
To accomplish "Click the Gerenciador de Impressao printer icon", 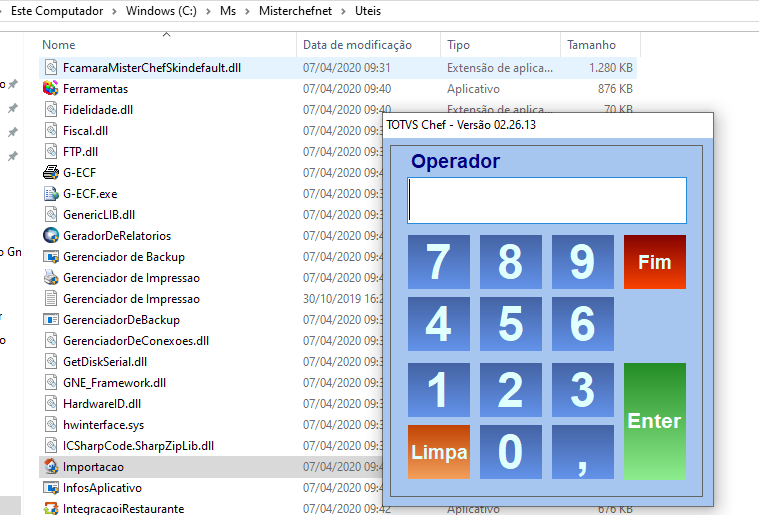I will (x=51, y=278).
